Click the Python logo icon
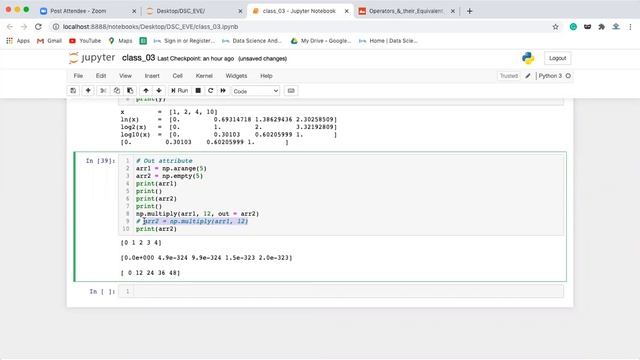This screenshot has height=360, width=640. coord(528,58)
